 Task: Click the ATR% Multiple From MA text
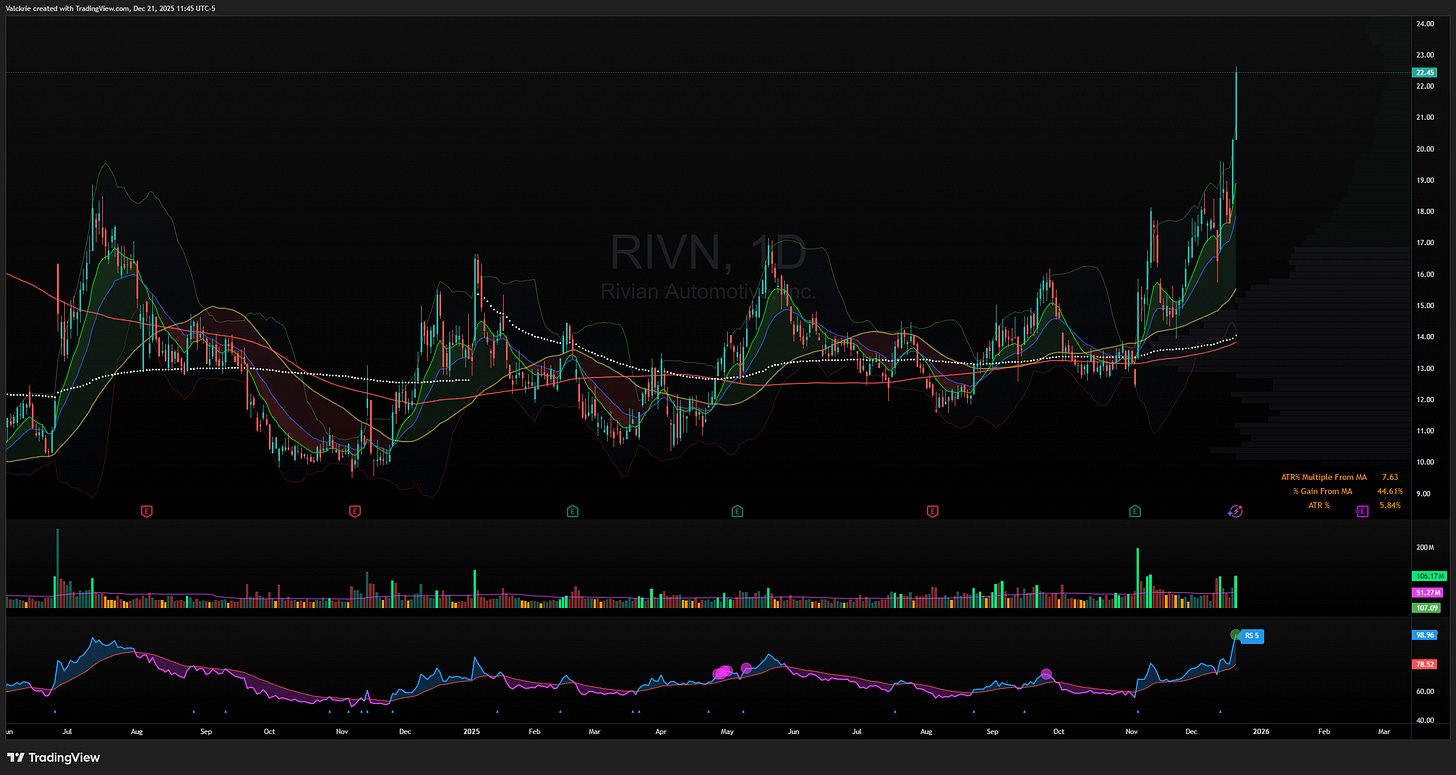coord(1323,477)
